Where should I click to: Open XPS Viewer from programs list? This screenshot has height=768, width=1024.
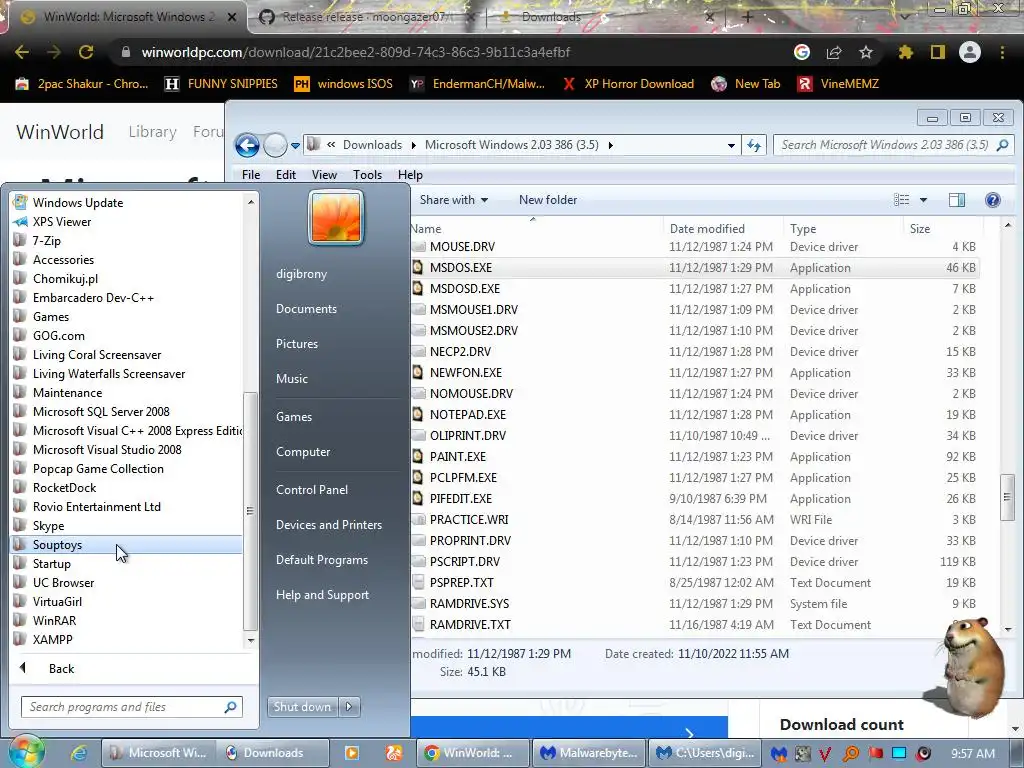(x=62, y=221)
